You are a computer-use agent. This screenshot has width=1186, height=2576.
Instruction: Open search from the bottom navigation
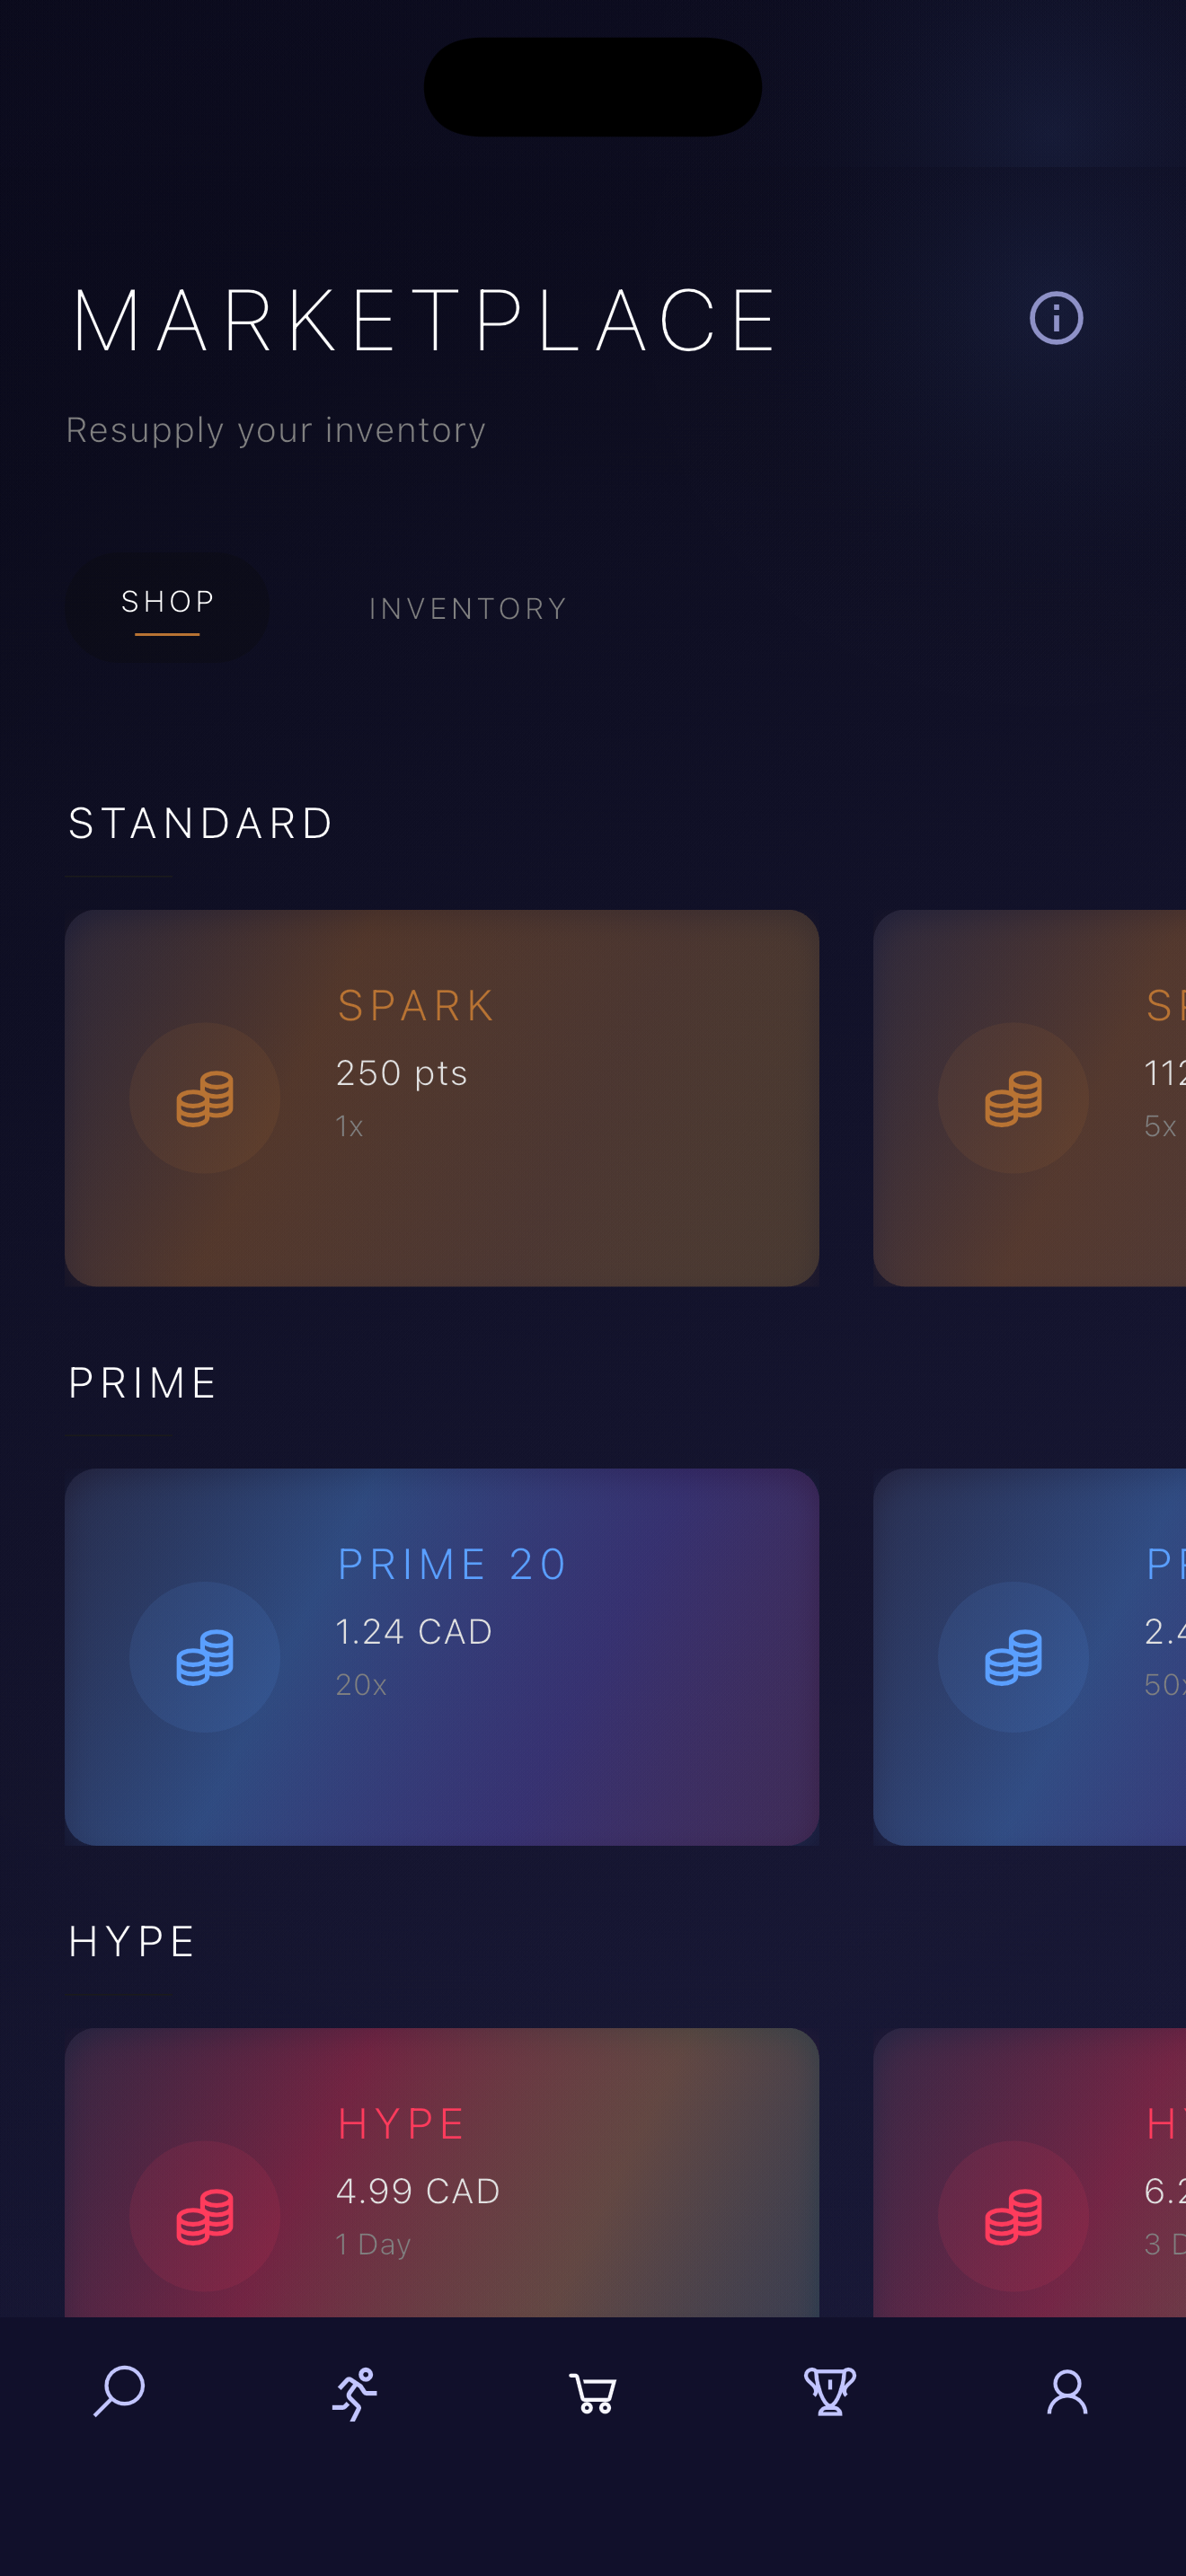(x=119, y=2392)
